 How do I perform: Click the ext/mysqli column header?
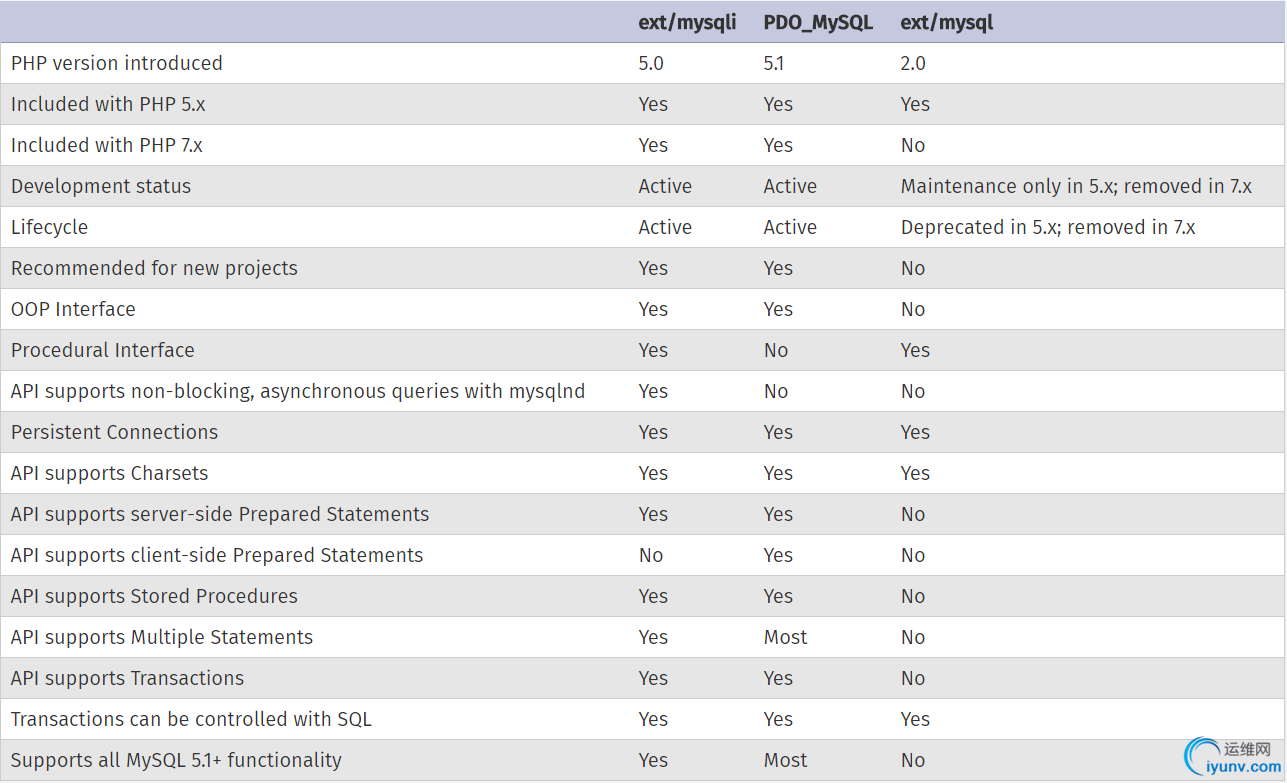pyautogui.click(x=687, y=22)
